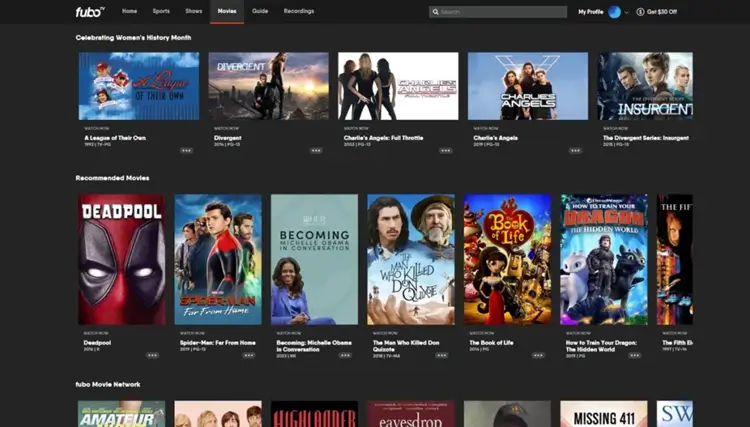750x427 pixels.
Task: Open the Charlie's Angels: Full Throttle thumbnail
Action: coord(398,86)
